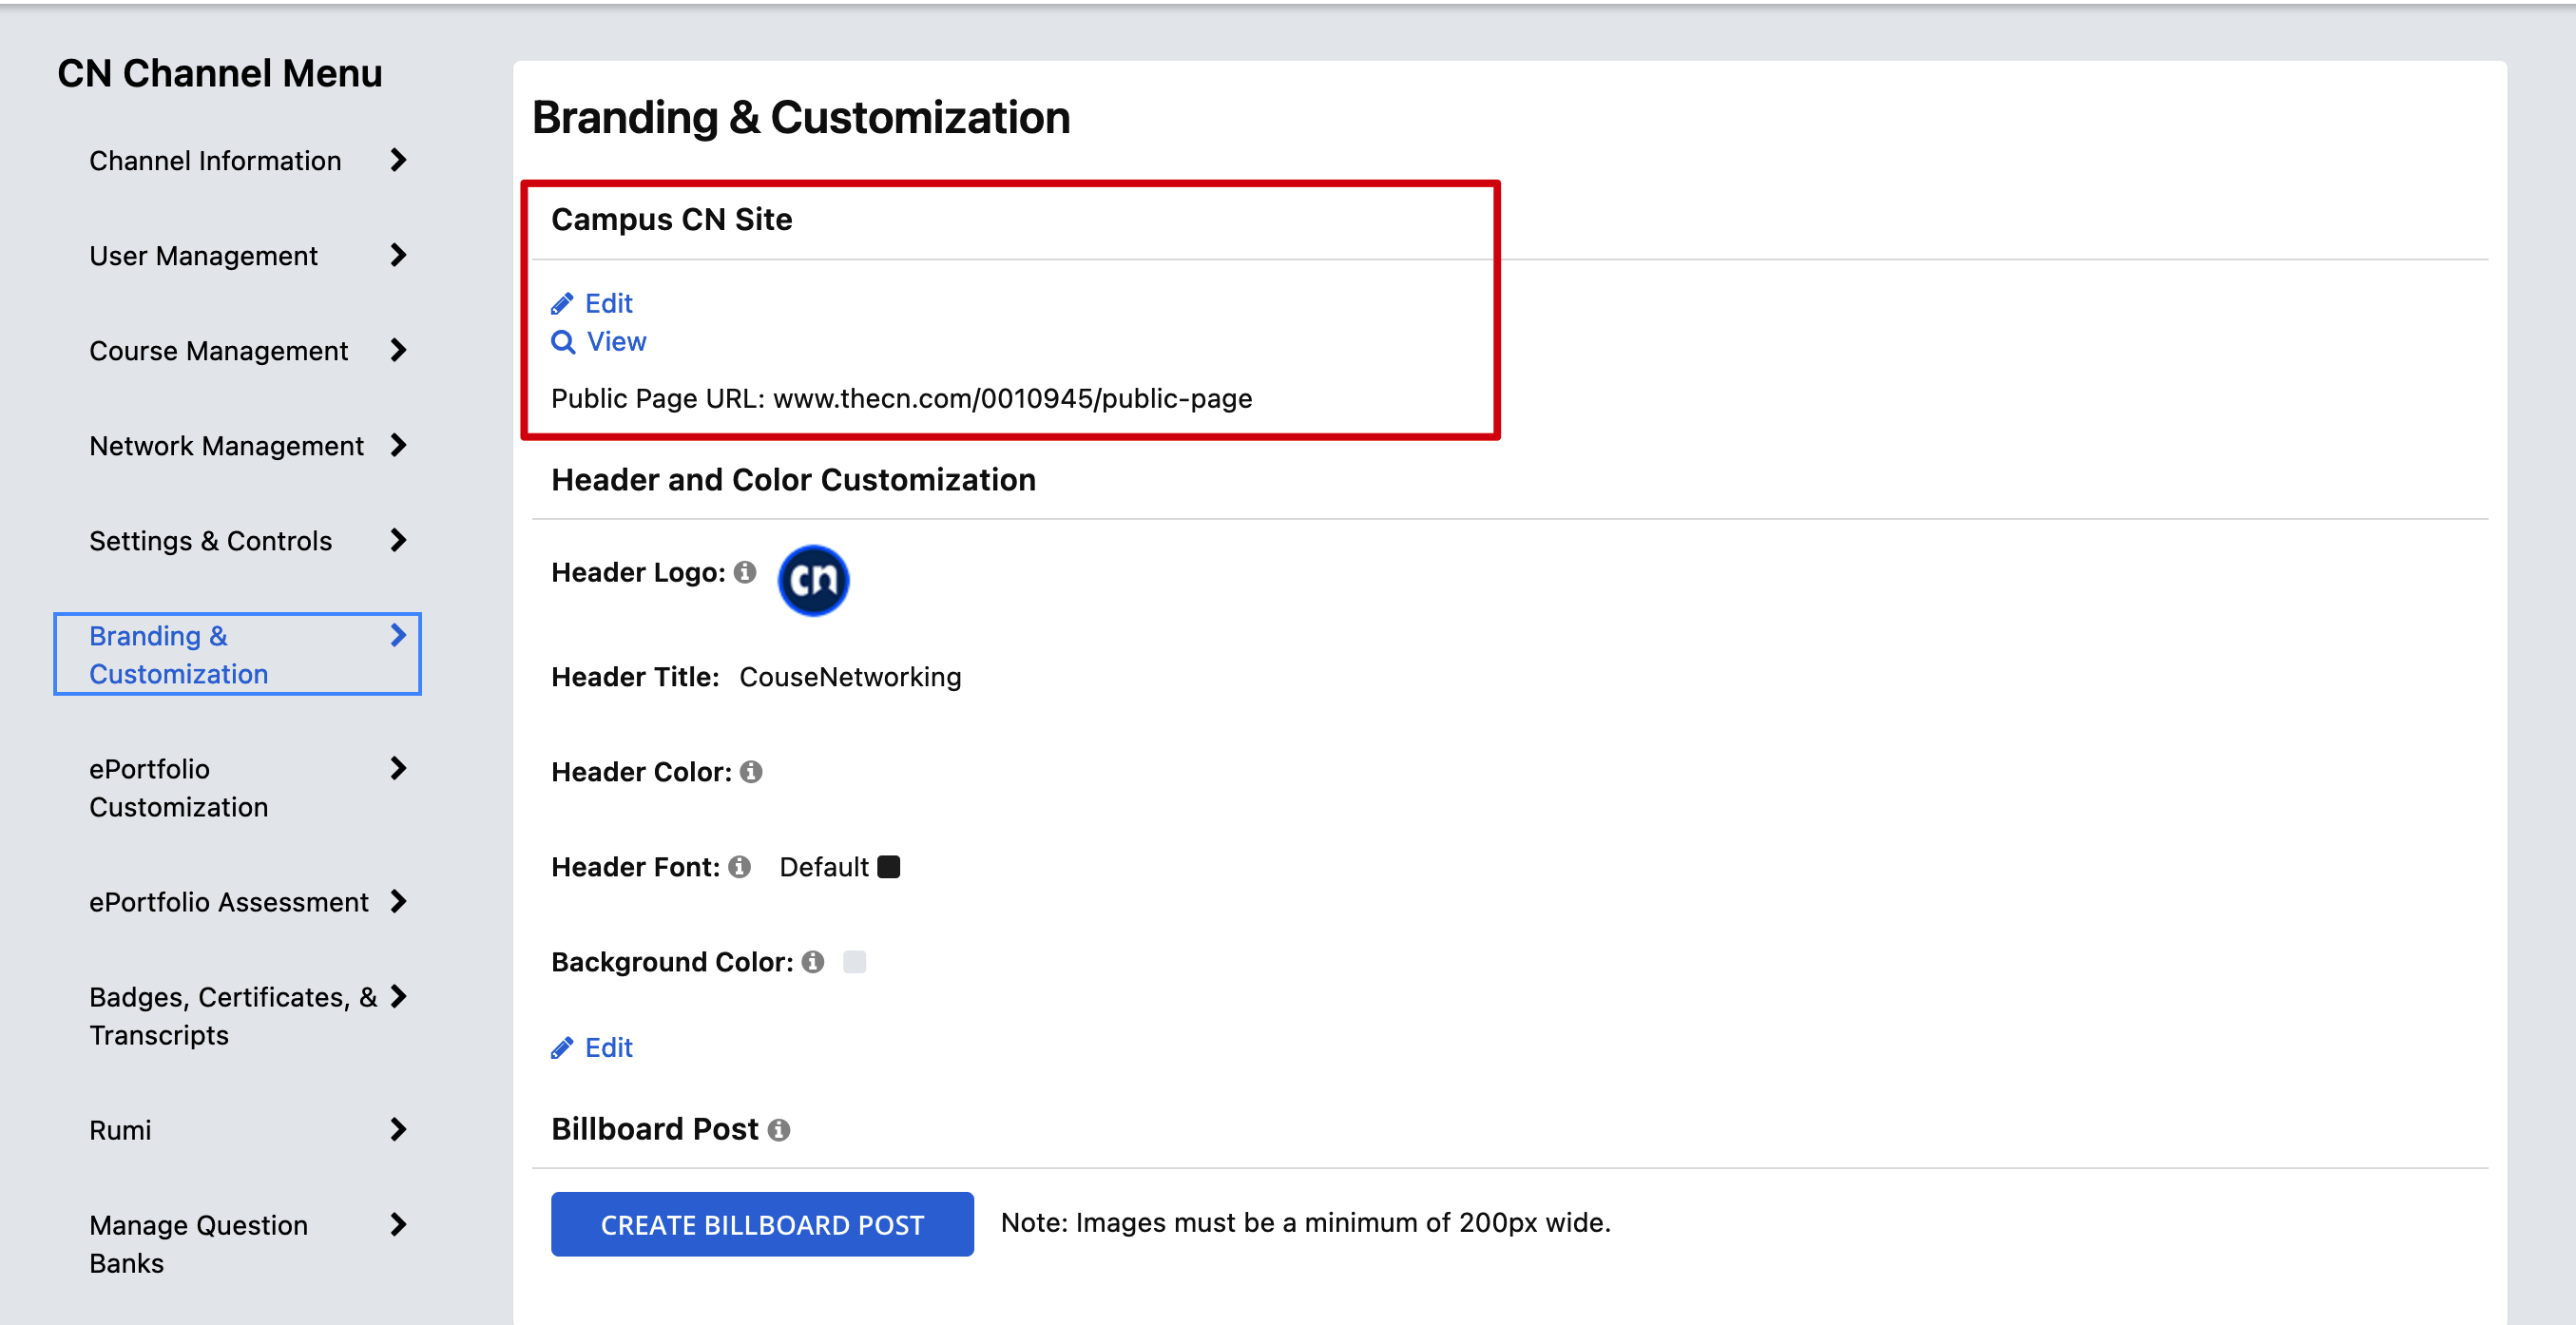Click magnifier icon beside View
Viewport: 2576px width, 1325px height.
pos(563,342)
